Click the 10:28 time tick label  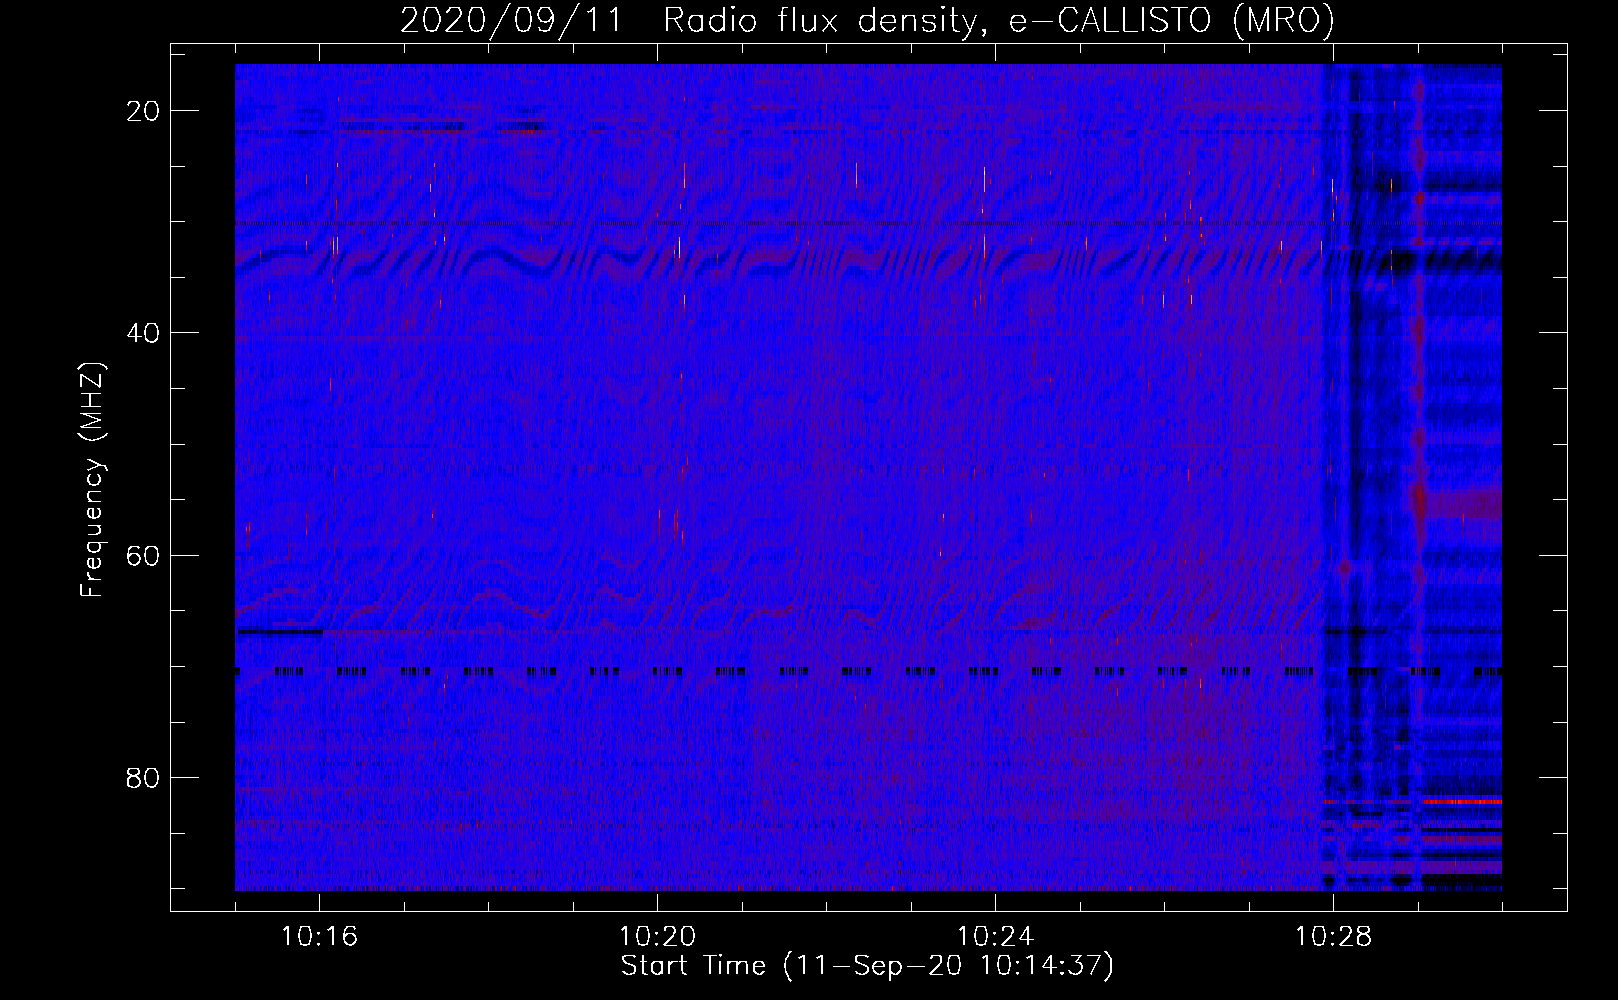point(1333,937)
